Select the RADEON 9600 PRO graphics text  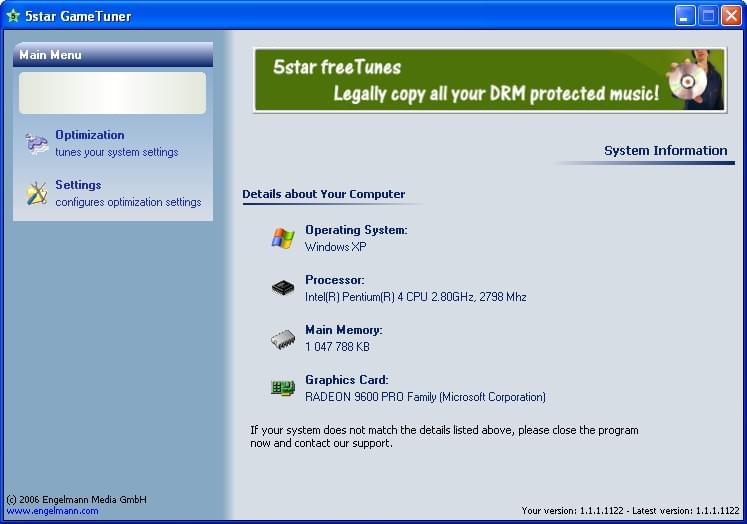pos(425,397)
